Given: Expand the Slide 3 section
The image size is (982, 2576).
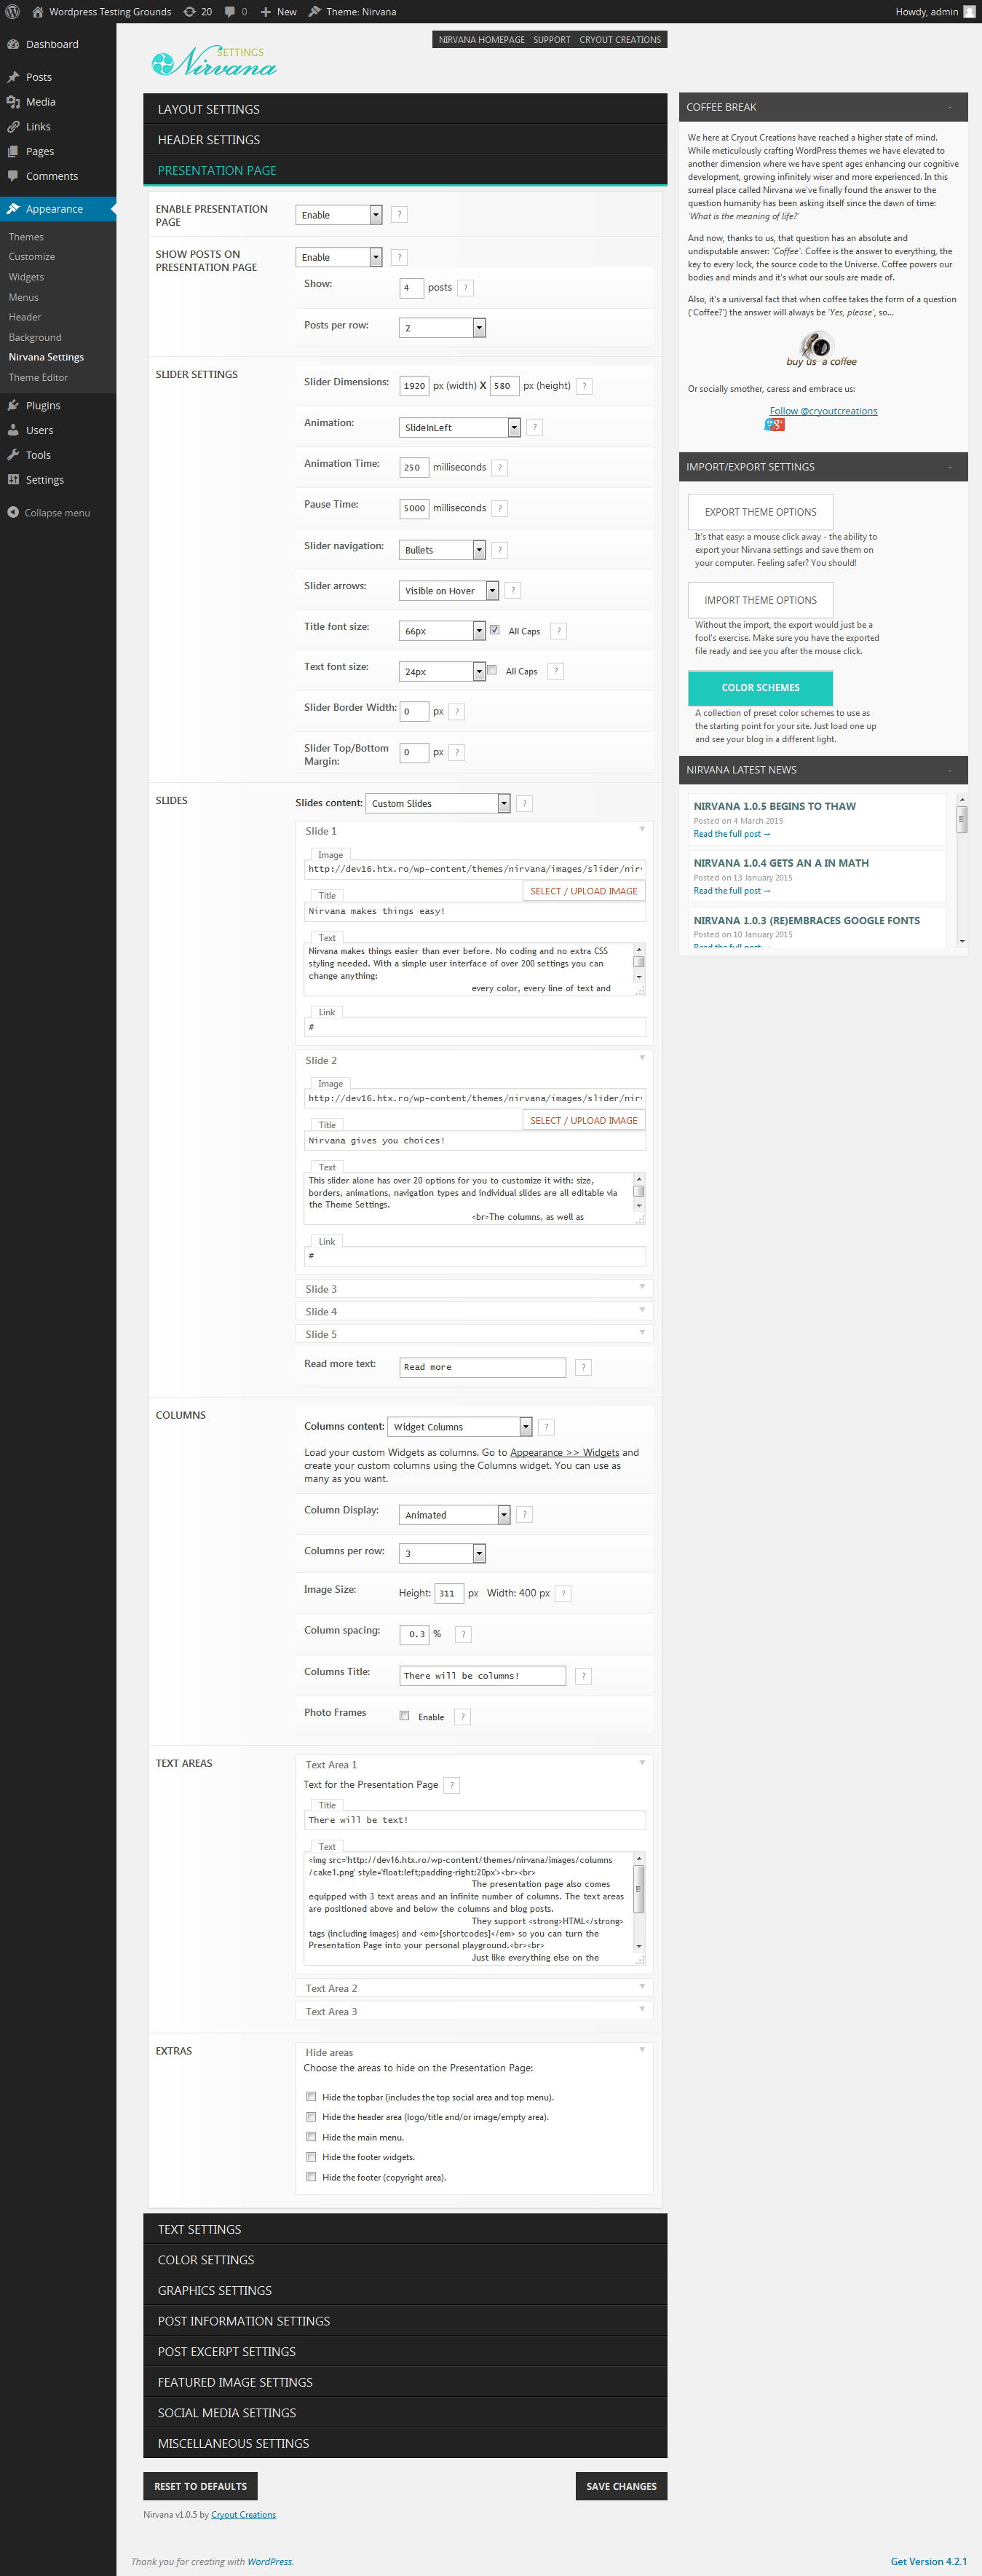Looking at the screenshot, I should pyautogui.click(x=474, y=1289).
